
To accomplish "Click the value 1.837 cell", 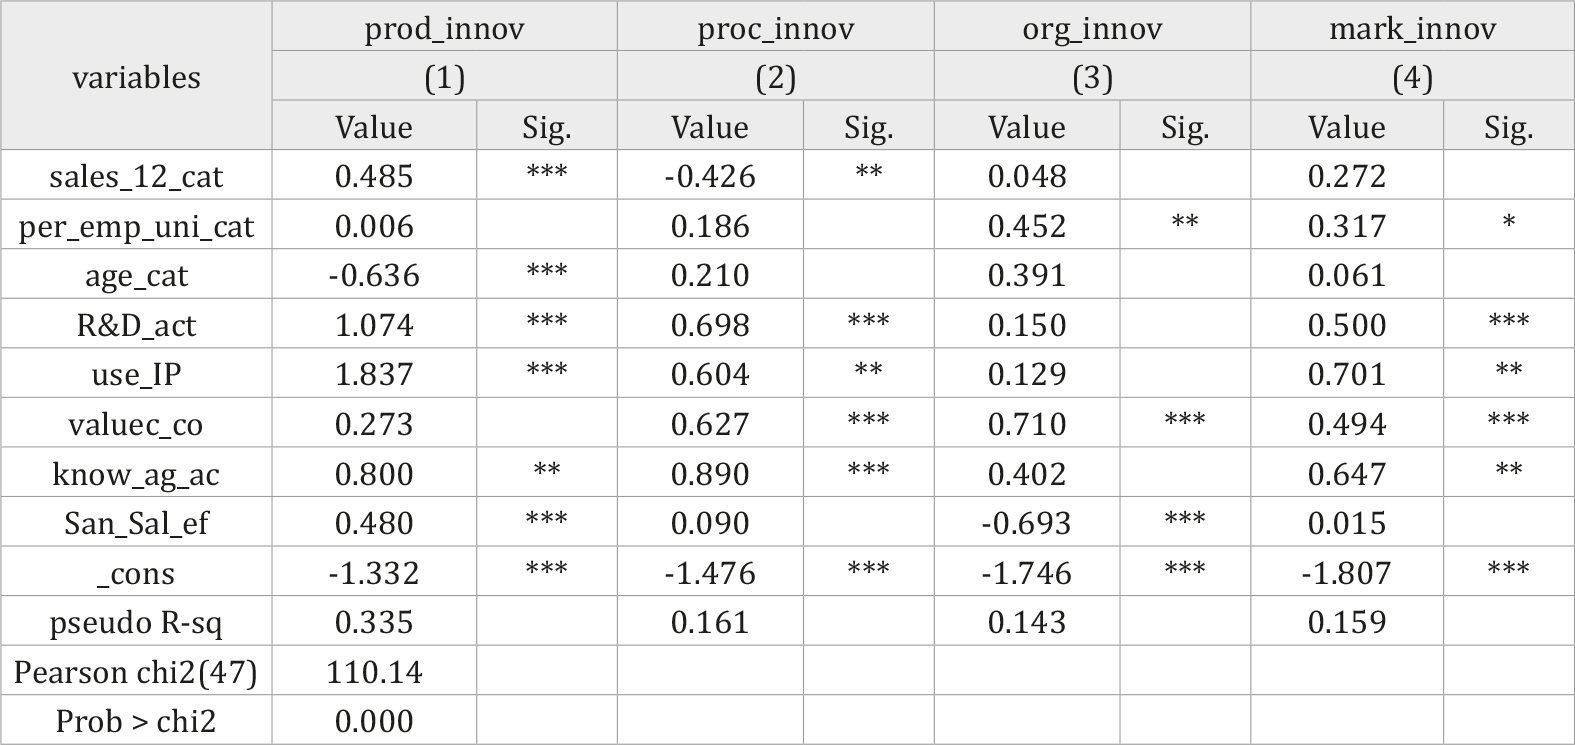I will (374, 374).
